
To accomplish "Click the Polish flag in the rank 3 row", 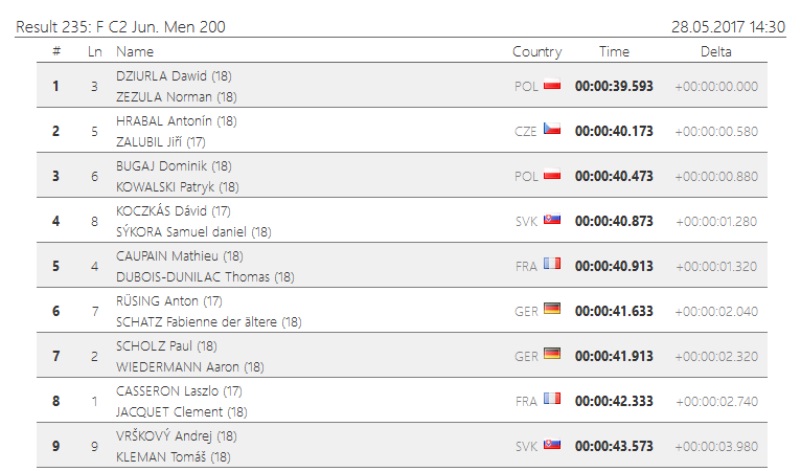I will click(551, 175).
